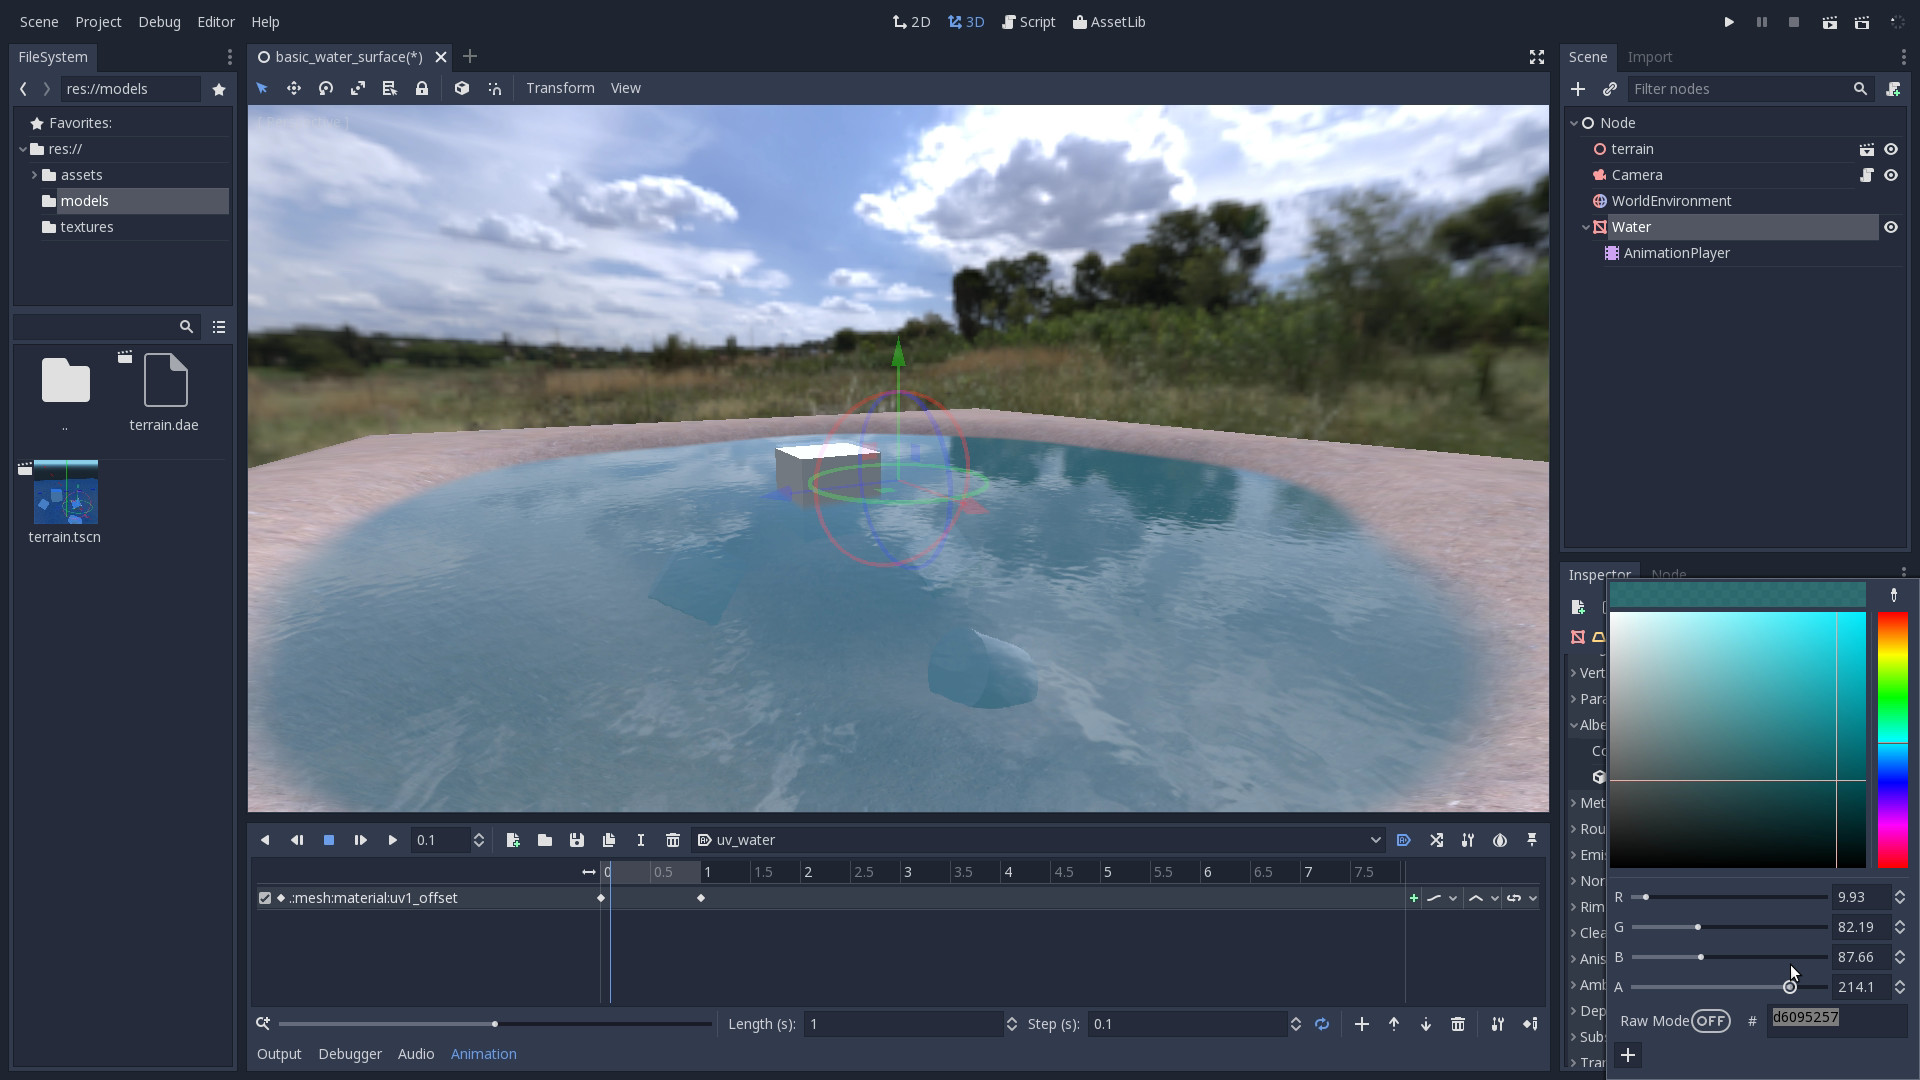Switch to the Import tab
The width and height of the screenshot is (1920, 1080).
point(1649,57)
